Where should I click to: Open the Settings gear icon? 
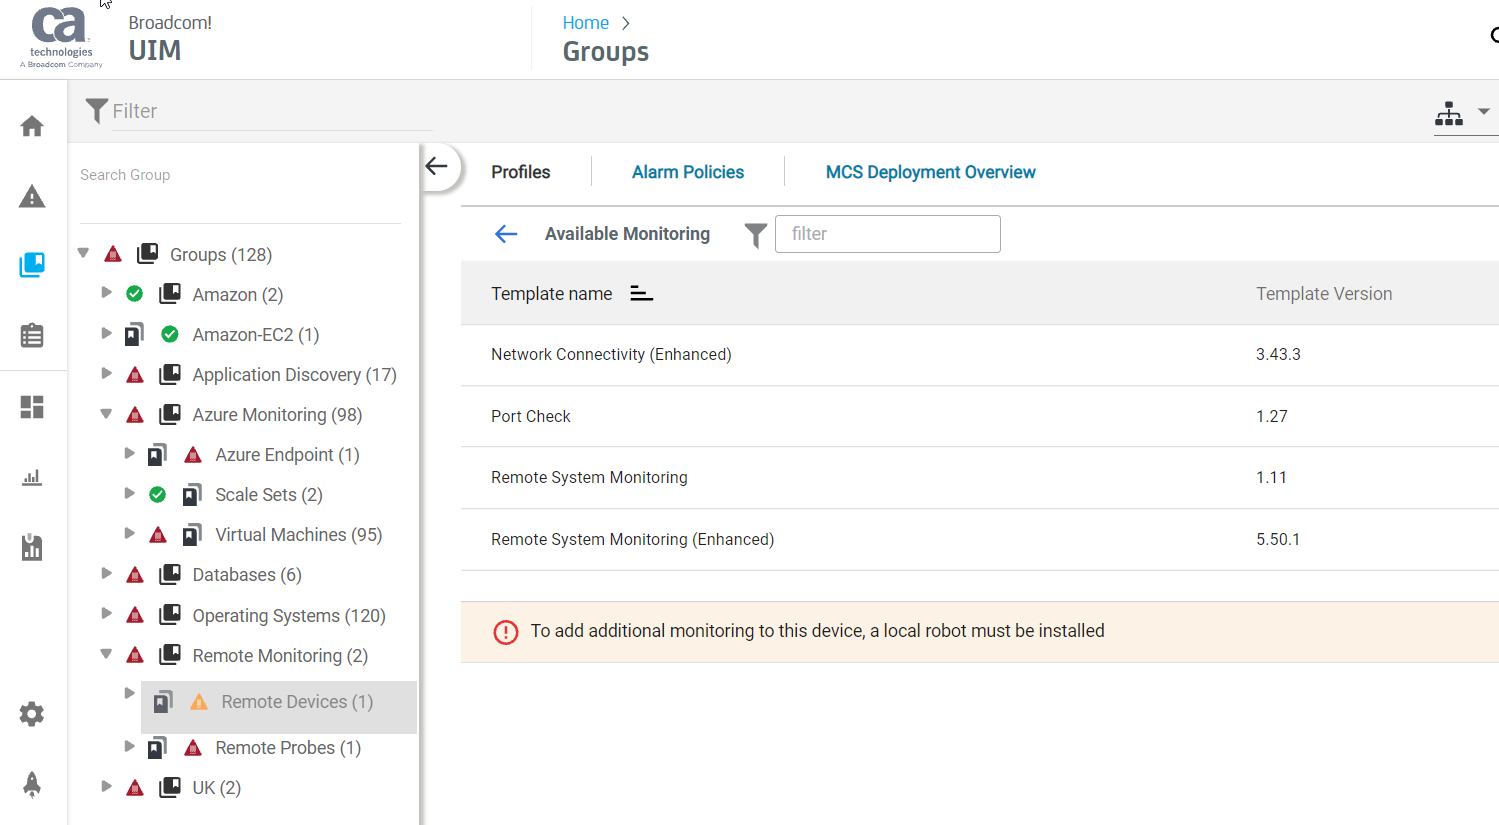tap(31, 713)
